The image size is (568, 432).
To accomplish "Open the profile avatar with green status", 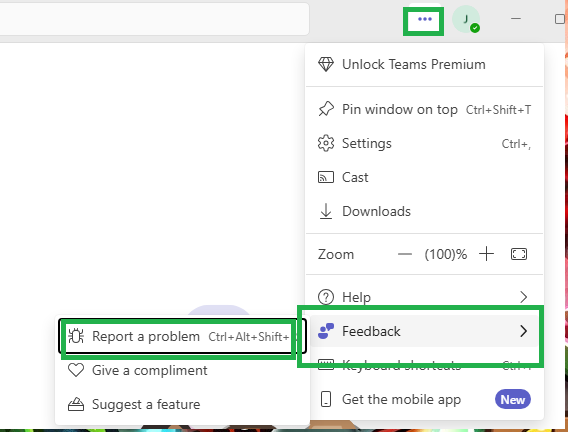I will [466, 19].
